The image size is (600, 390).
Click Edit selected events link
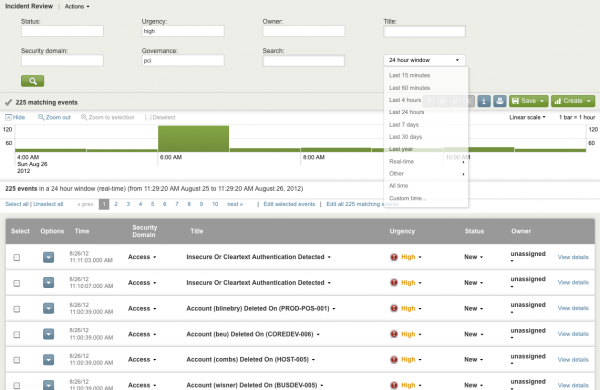point(289,204)
